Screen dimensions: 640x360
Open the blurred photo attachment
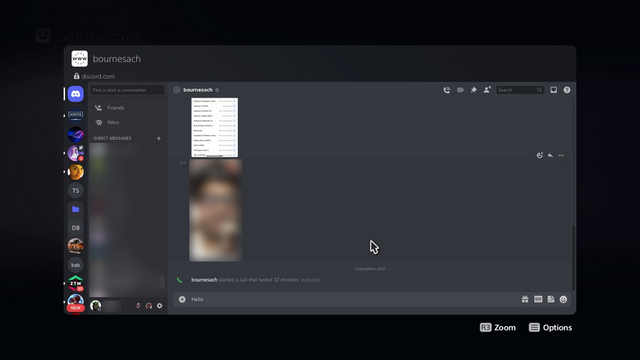pyautogui.click(x=216, y=210)
